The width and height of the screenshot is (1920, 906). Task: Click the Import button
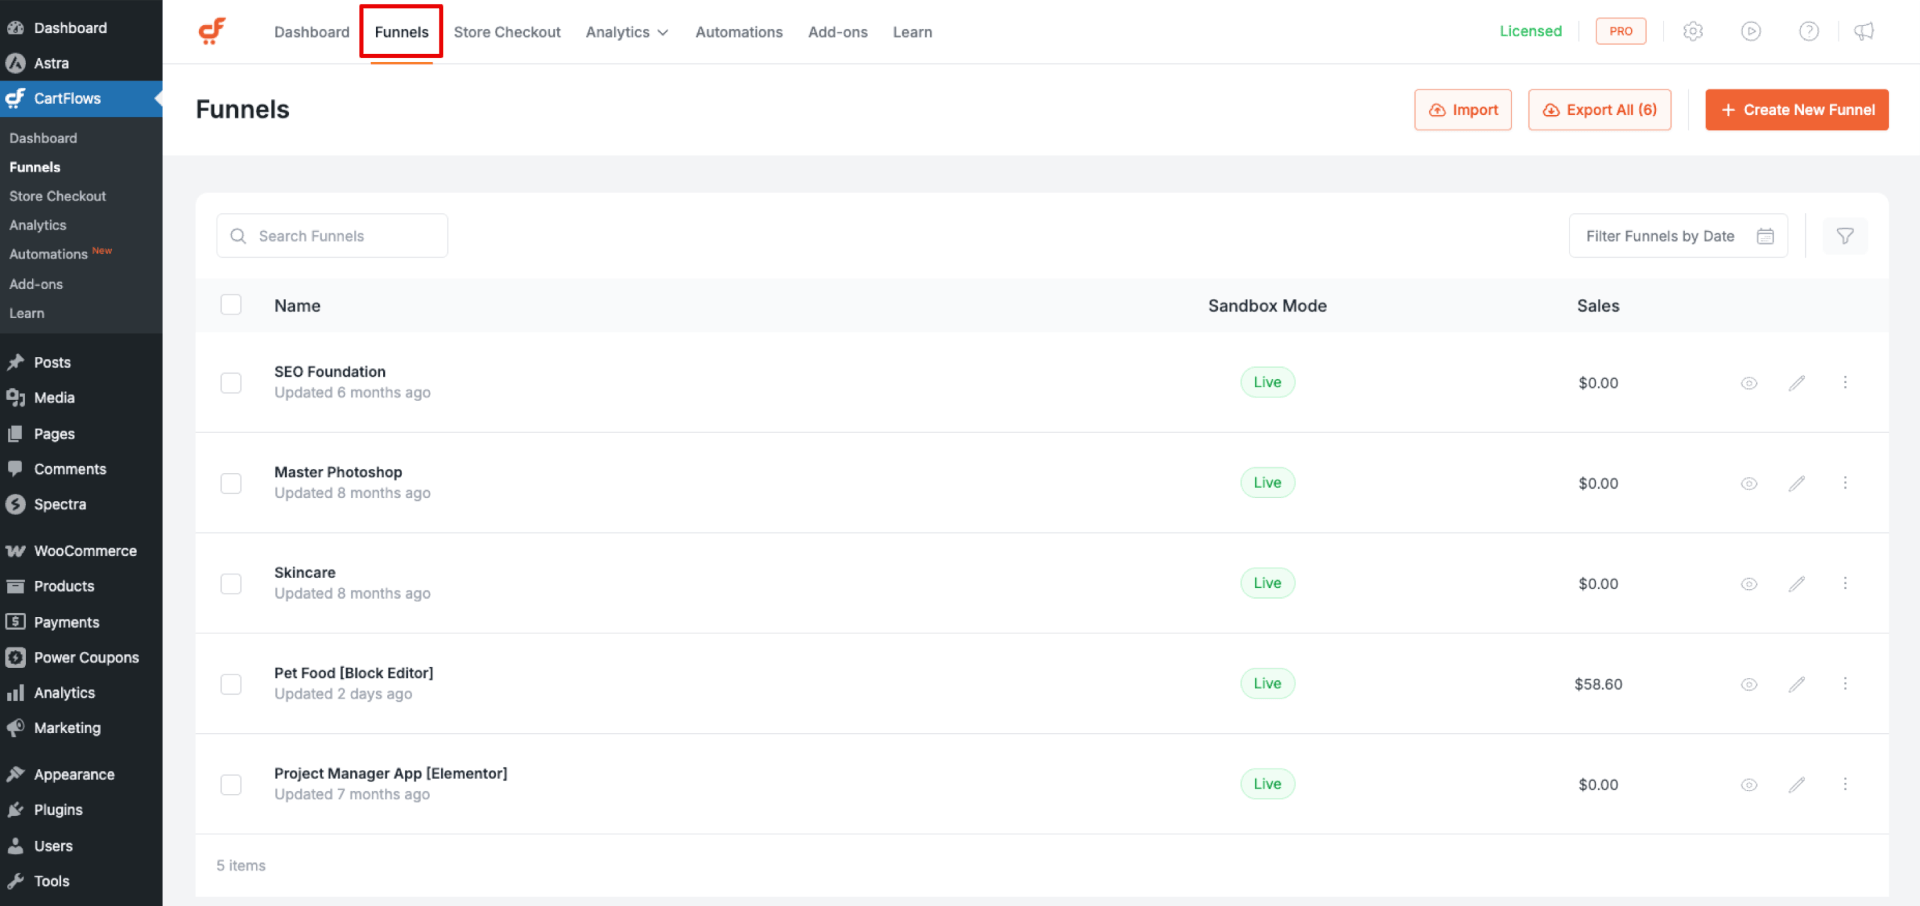1463,110
